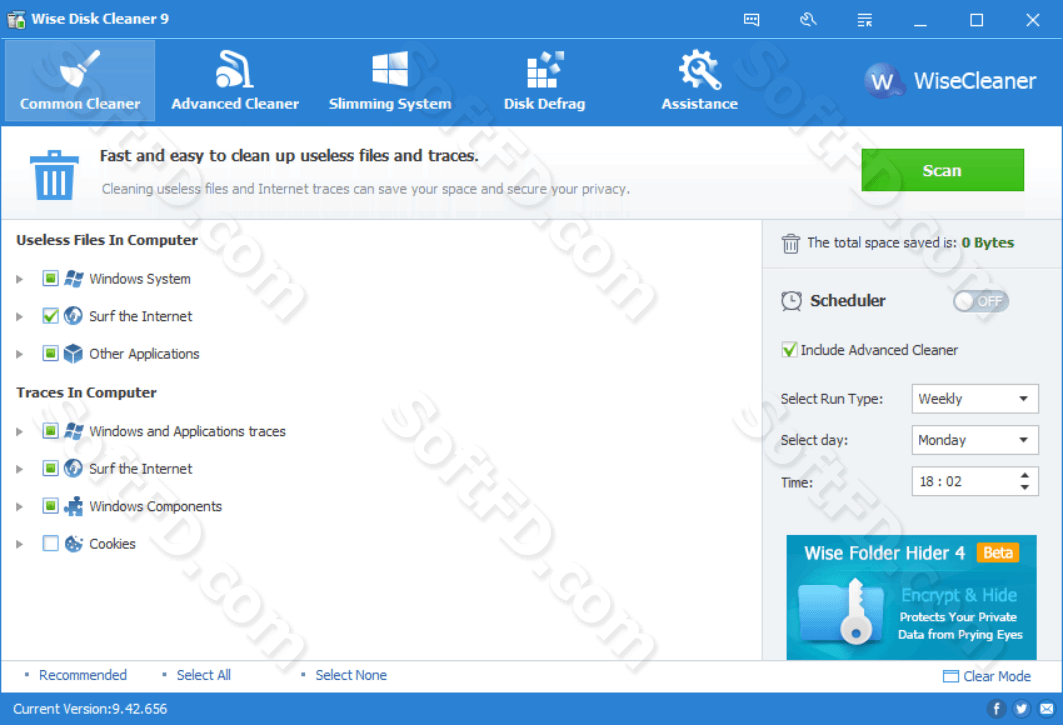Switch to Clear Mode
The width and height of the screenshot is (1063, 725).
tap(987, 676)
